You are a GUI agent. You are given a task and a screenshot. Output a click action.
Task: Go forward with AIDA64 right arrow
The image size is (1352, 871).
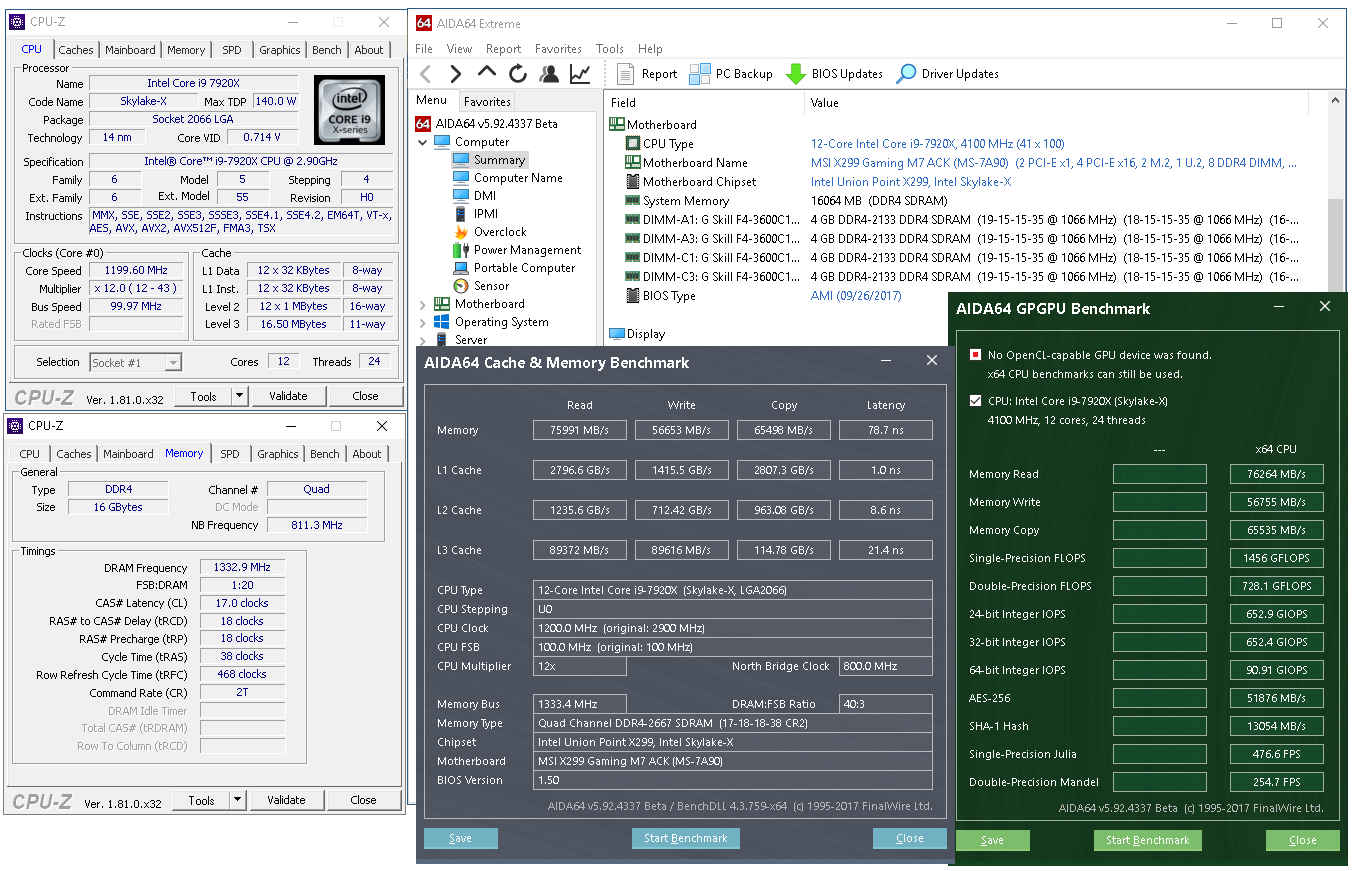coord(456,73)
